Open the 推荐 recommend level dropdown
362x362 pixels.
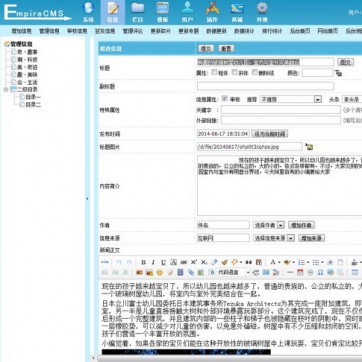pos(290,99)
